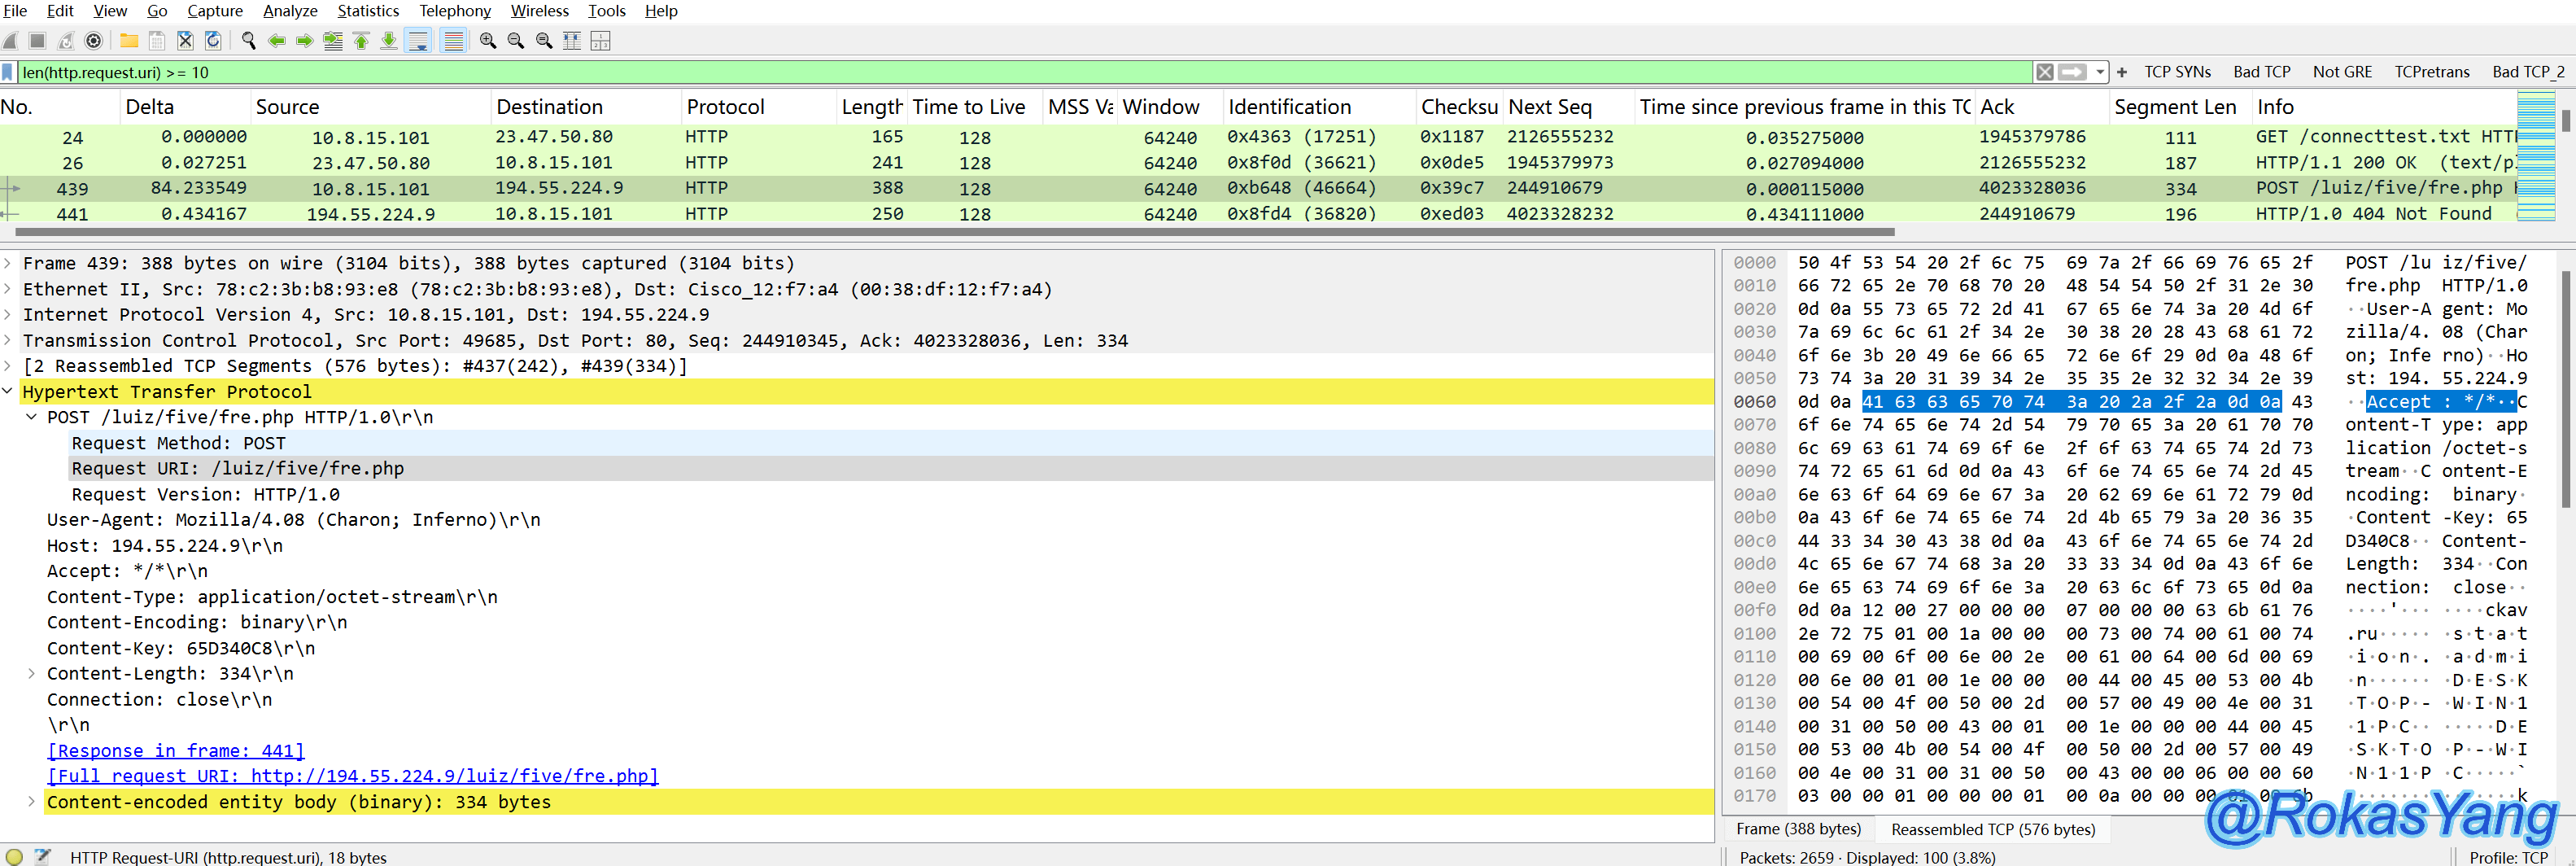Open display filter history dropdown arrow
Image resolution: width=2576 pixels, height=866 pixels.
click(2100, 72)
